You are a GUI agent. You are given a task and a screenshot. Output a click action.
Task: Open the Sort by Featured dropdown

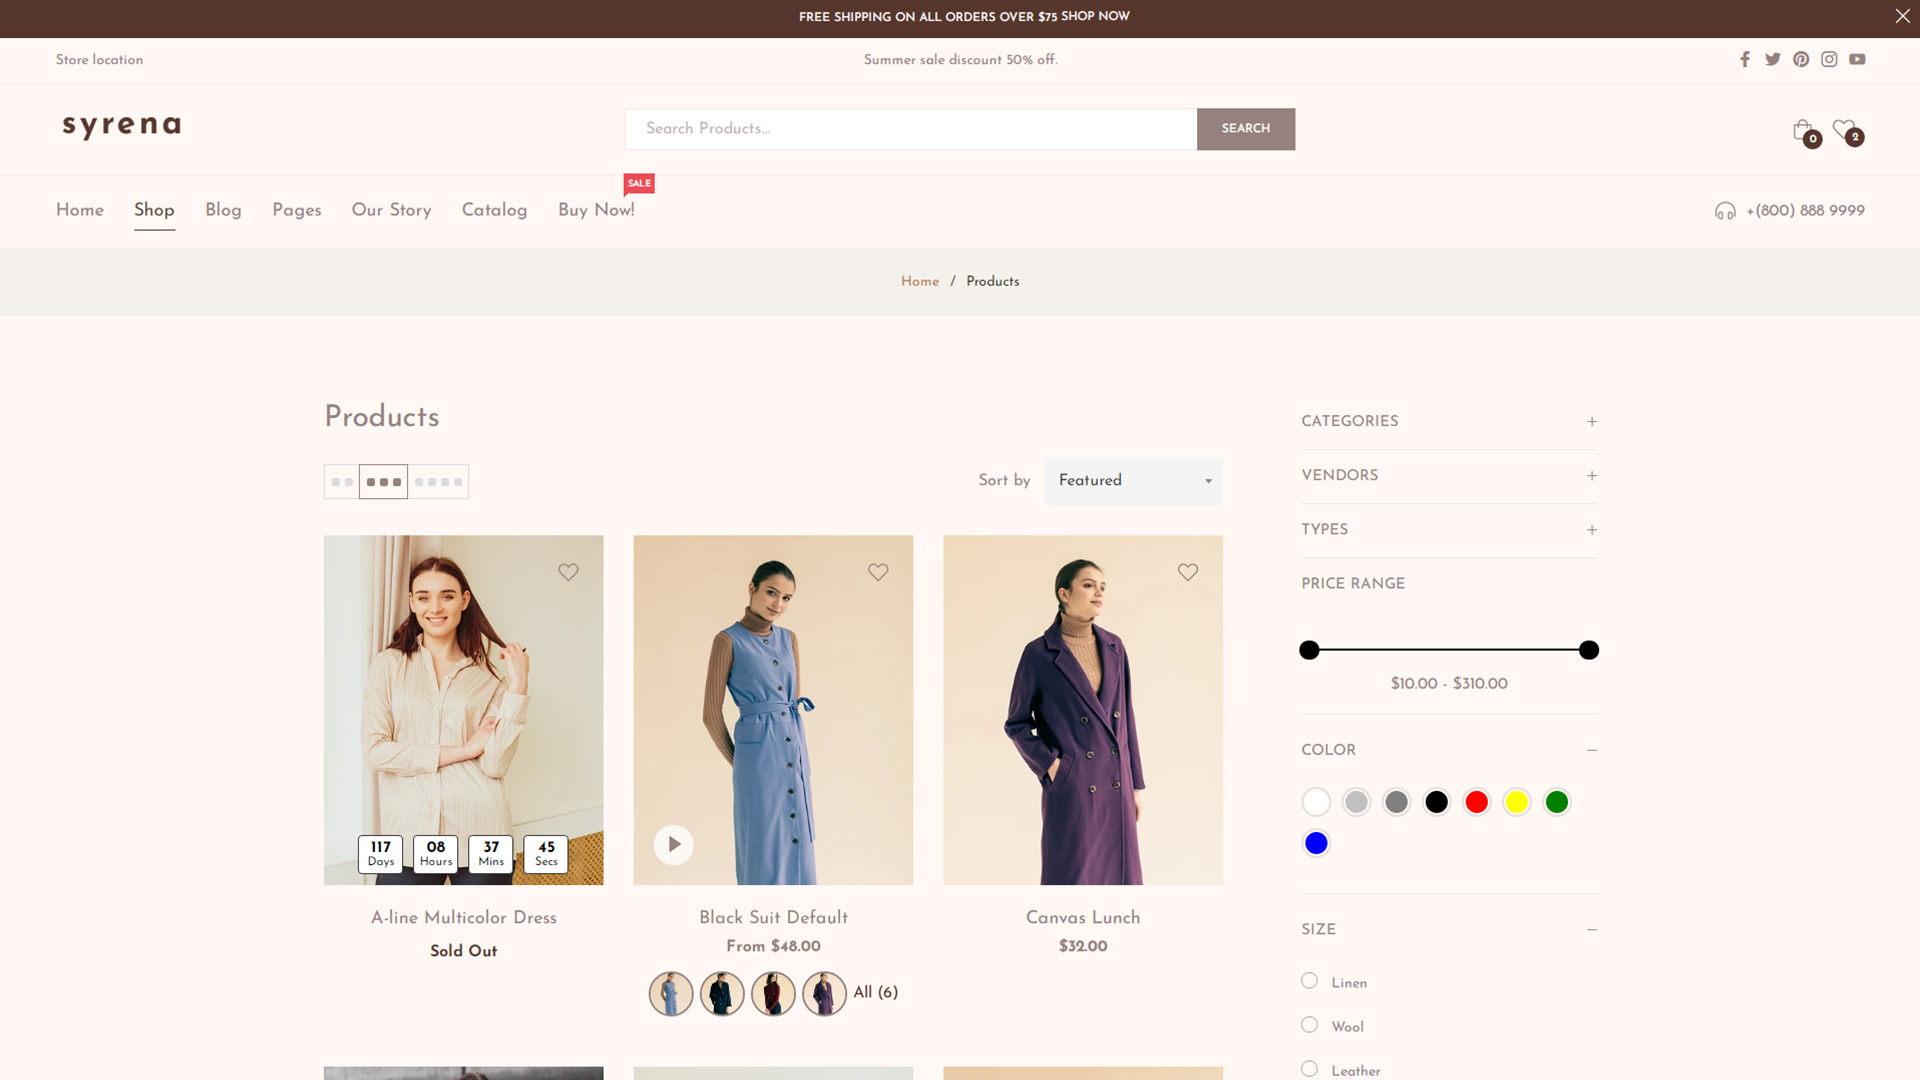coord(1133,481)
